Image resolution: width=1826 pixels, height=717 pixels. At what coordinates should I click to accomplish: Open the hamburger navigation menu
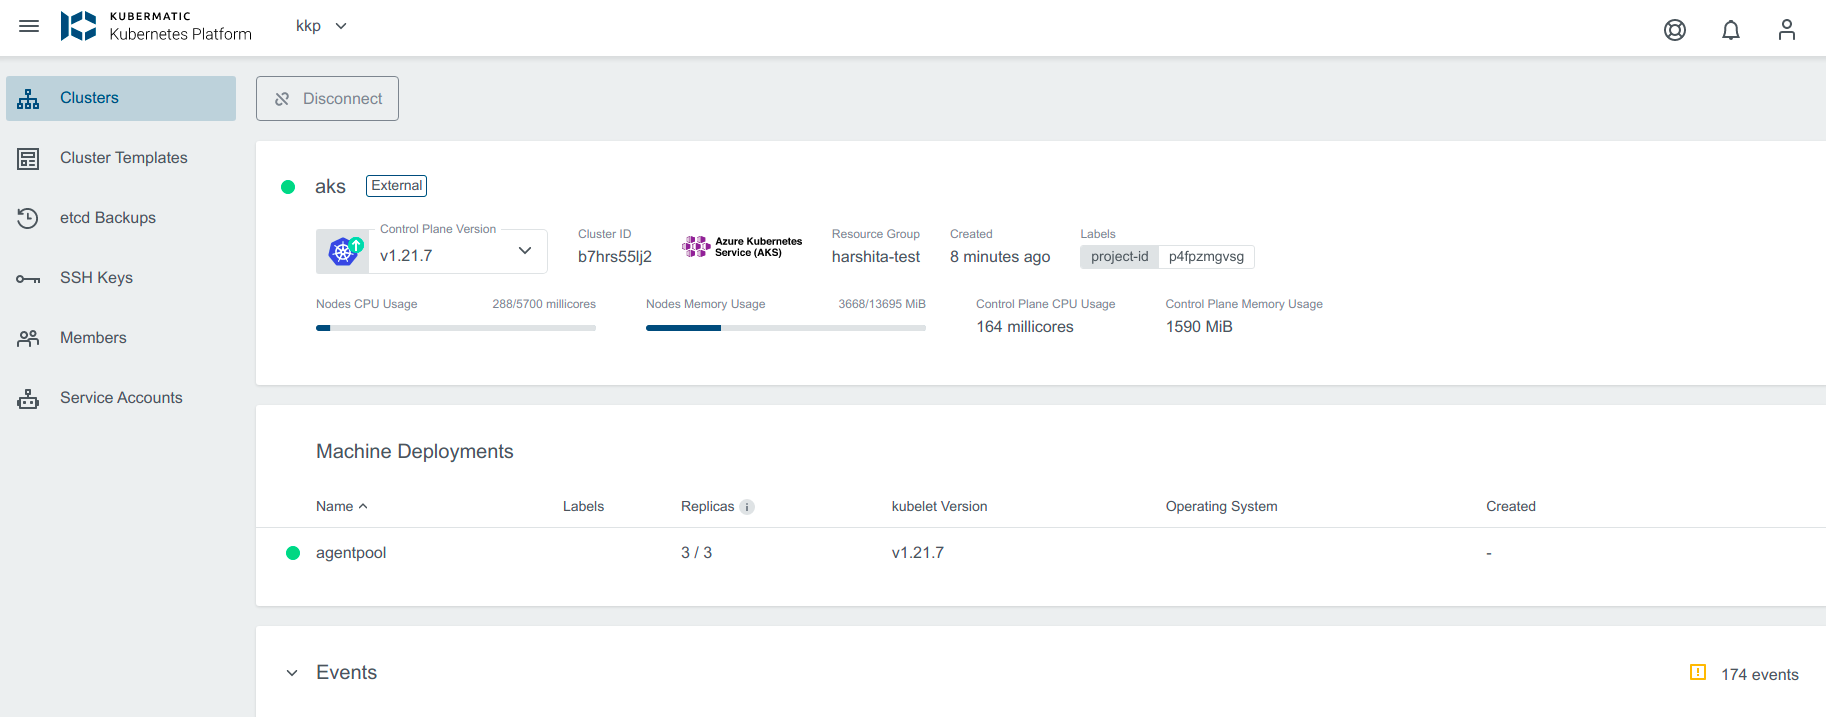point(29,26)
